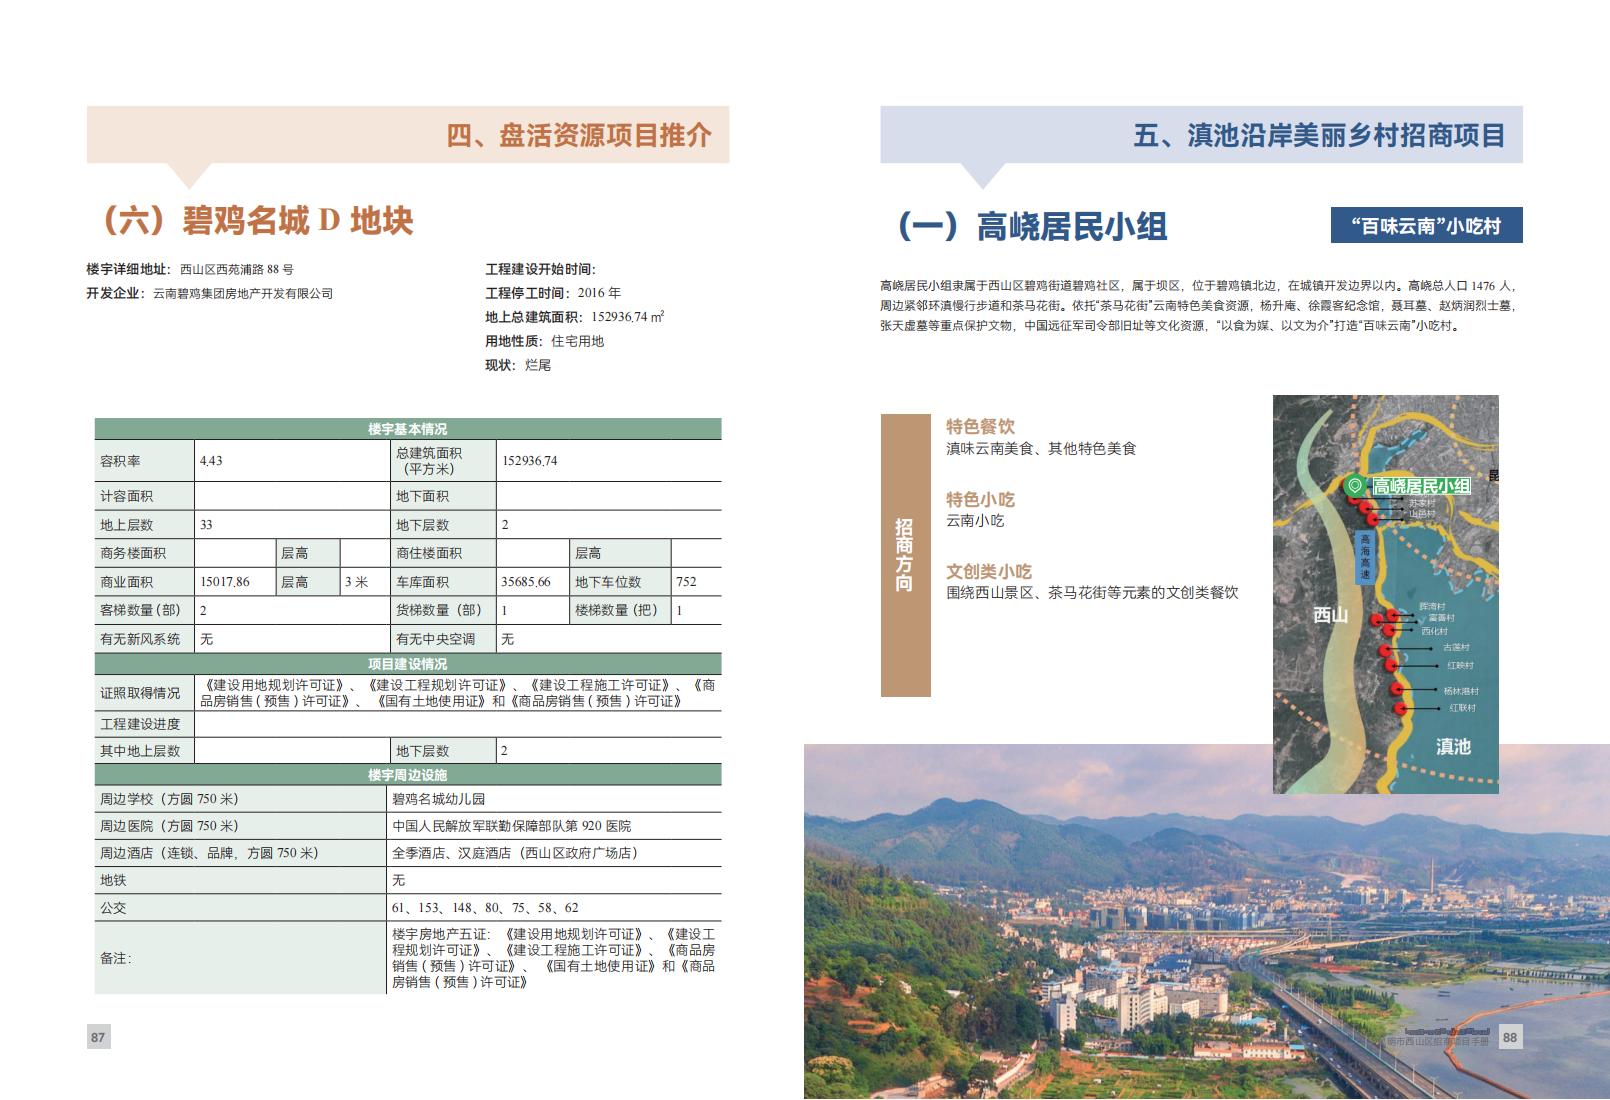Click the 层高 value 3 米

point(356,582)
